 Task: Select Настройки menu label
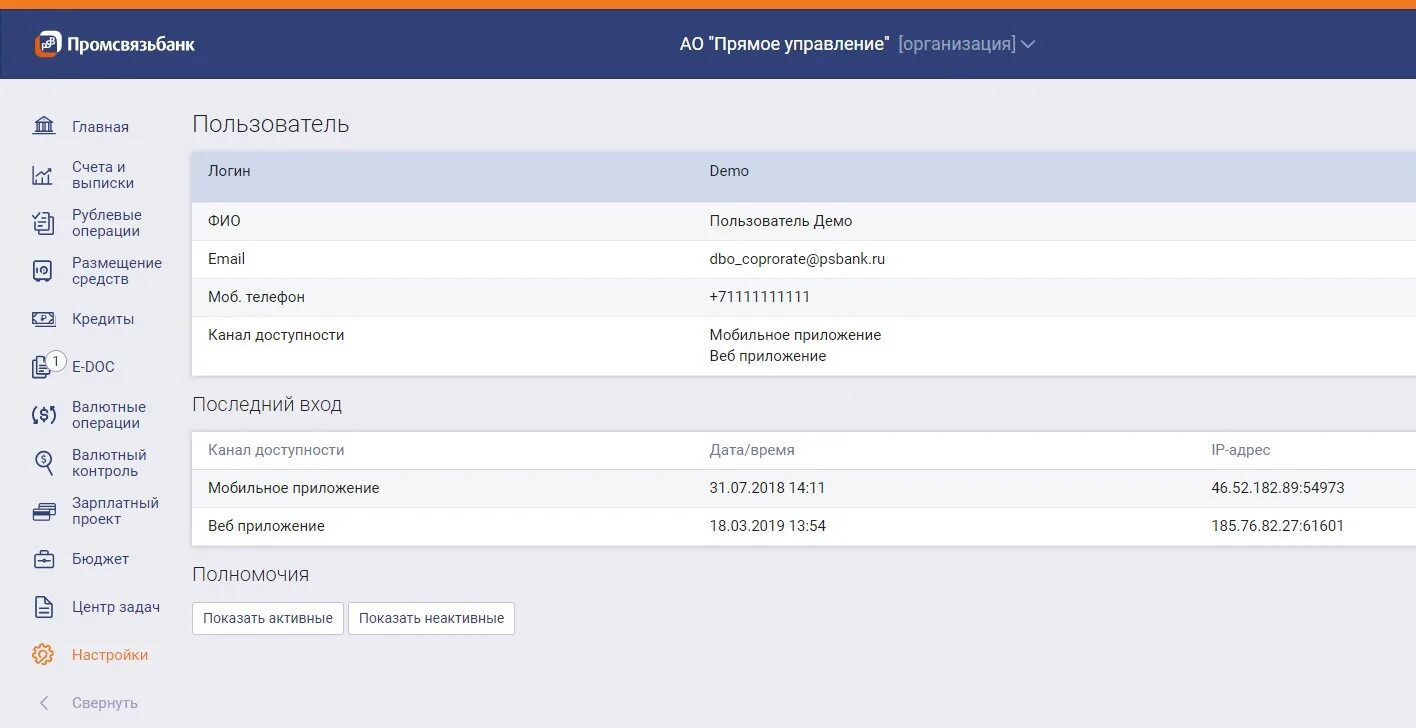pos(110,655)
